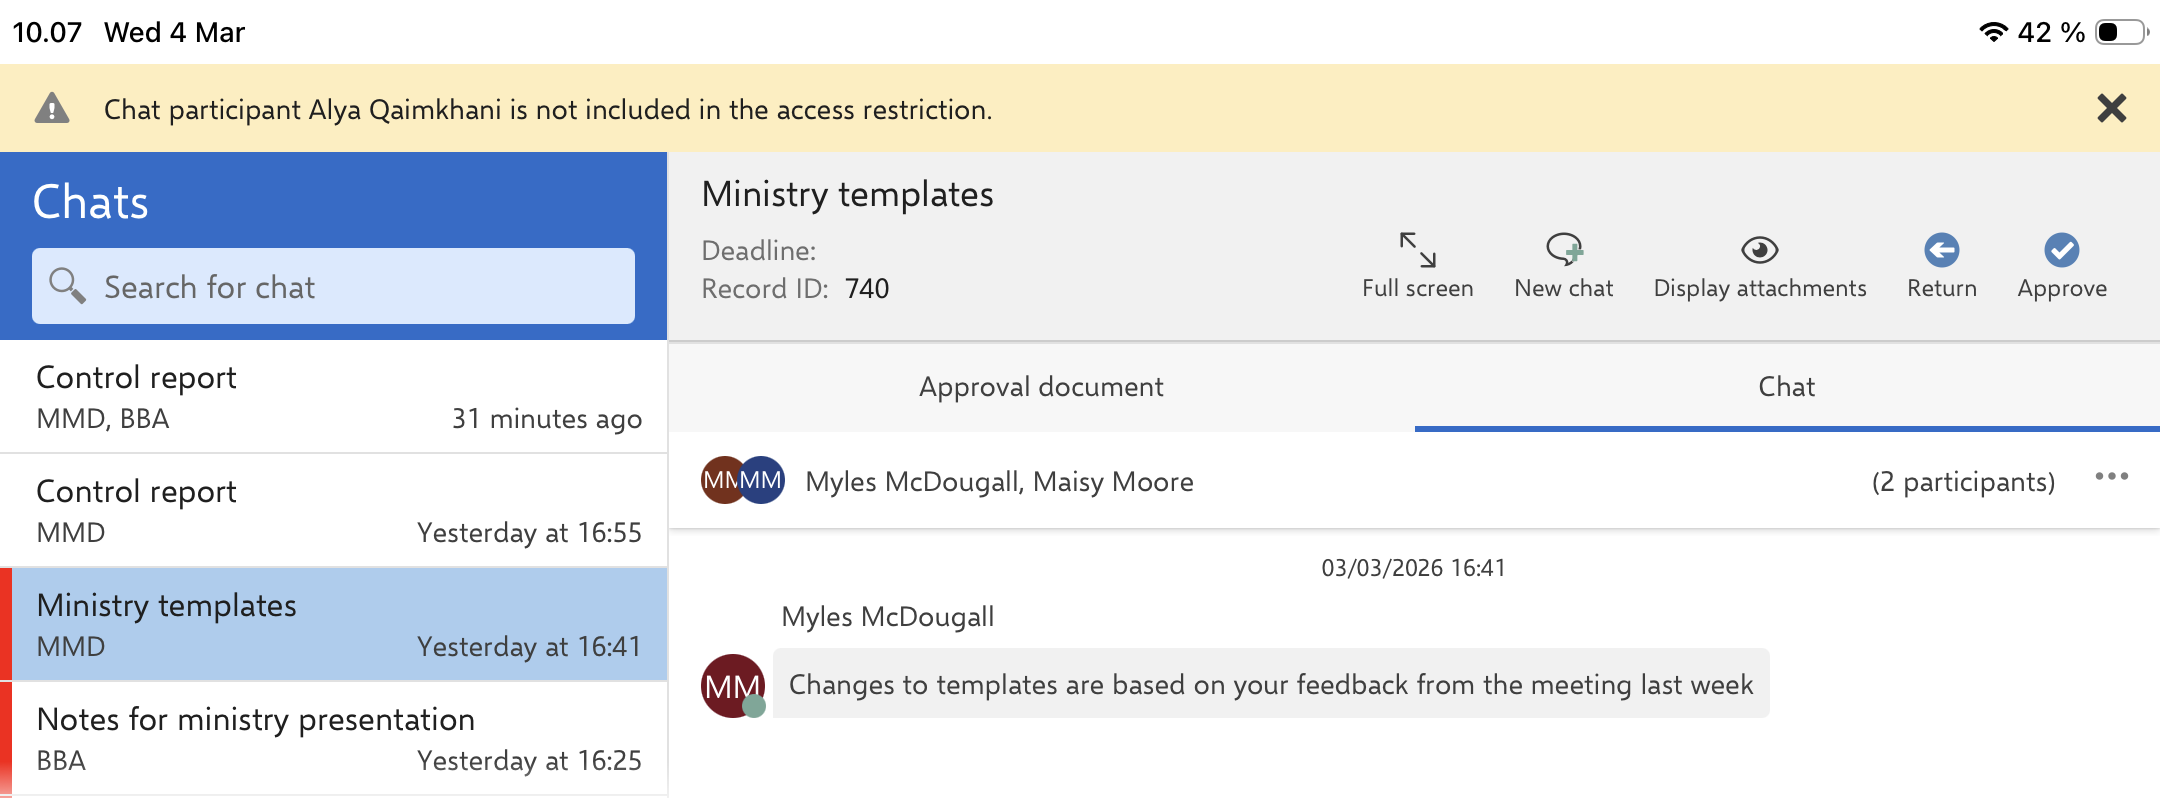Screen dimensions: 2160x798
Task: Click the Record ID value 740
Action: coord(867,289)
